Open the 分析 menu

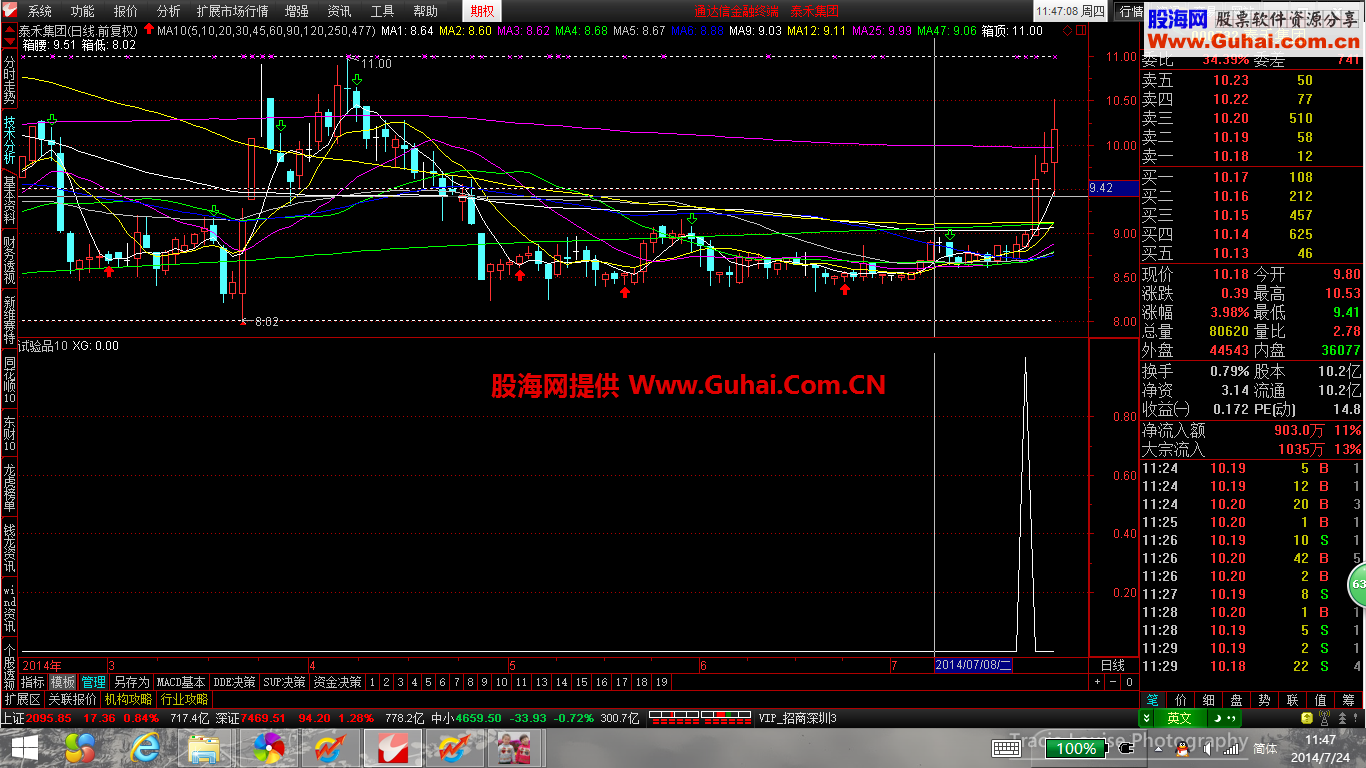coord(169,12)
